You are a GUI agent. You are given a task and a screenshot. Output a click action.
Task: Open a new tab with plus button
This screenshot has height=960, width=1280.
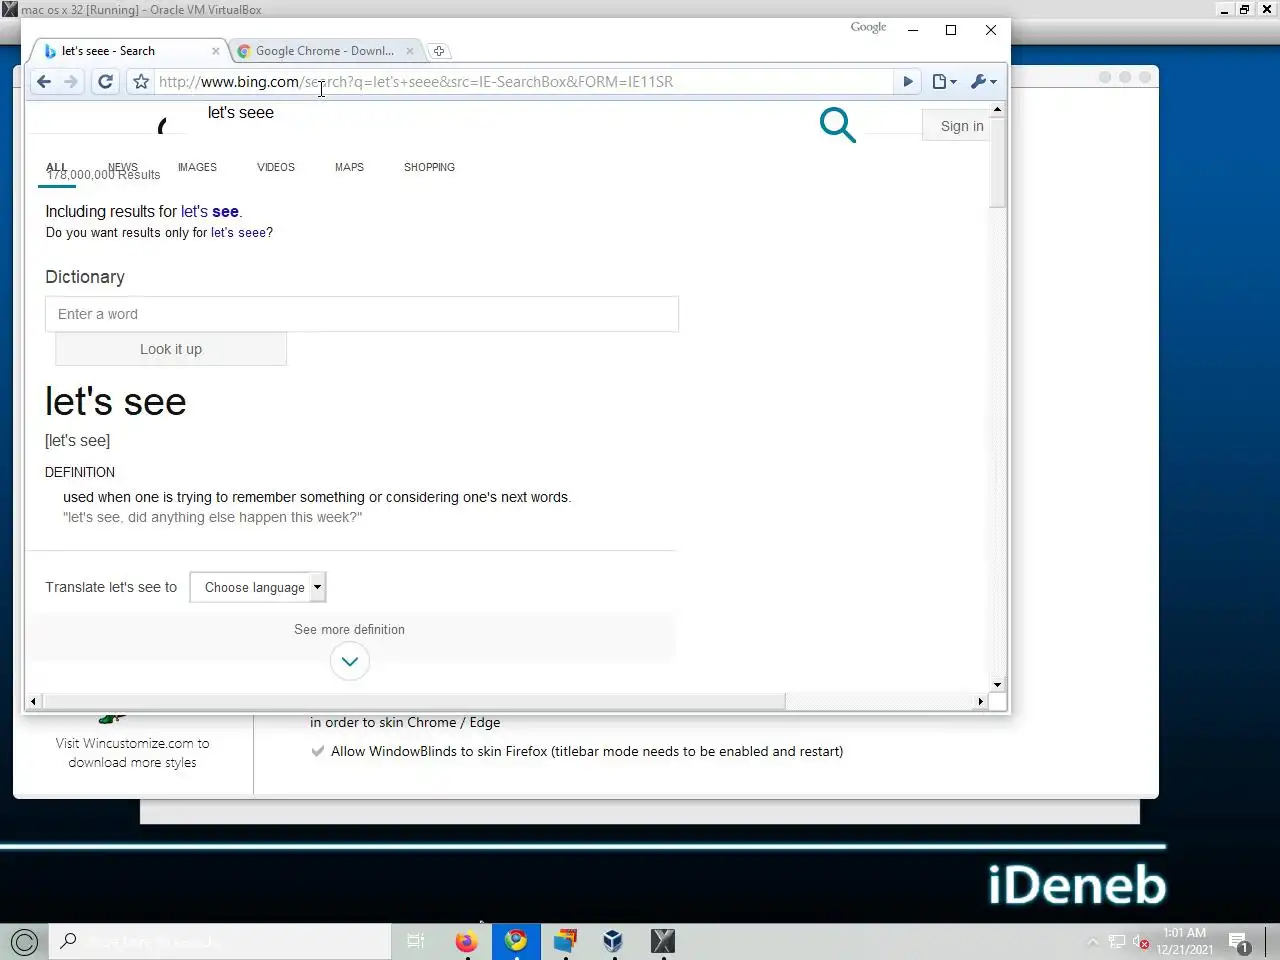click(438, 51)
